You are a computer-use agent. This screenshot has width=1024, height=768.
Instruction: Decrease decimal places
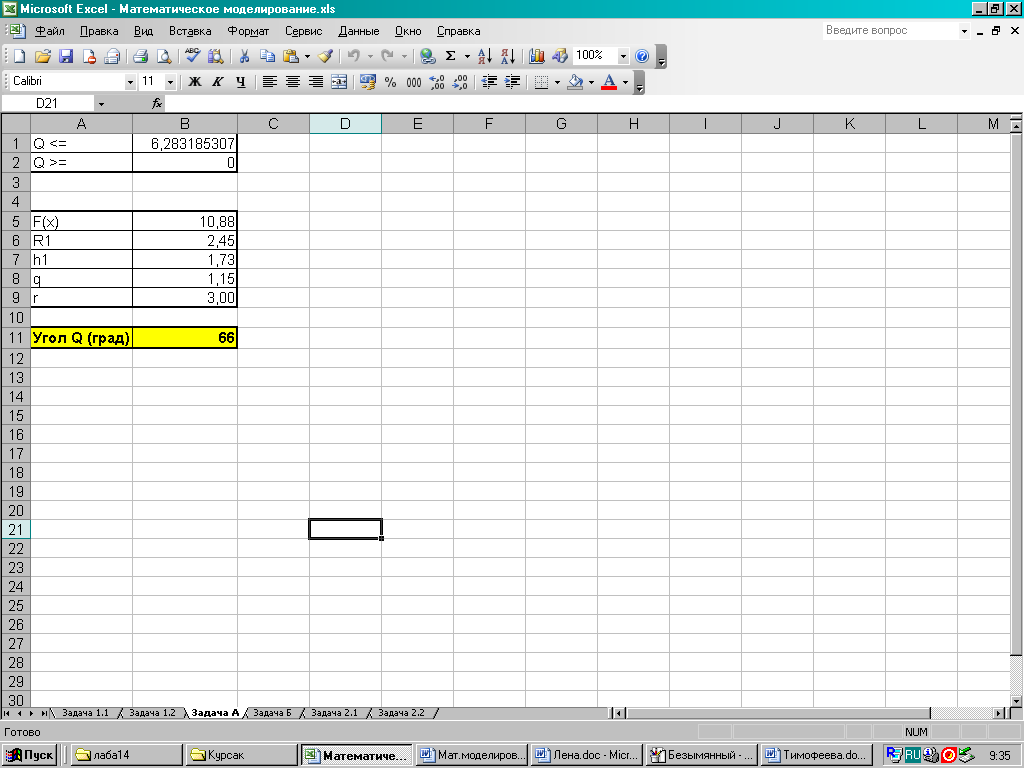(x=460, y=82)
